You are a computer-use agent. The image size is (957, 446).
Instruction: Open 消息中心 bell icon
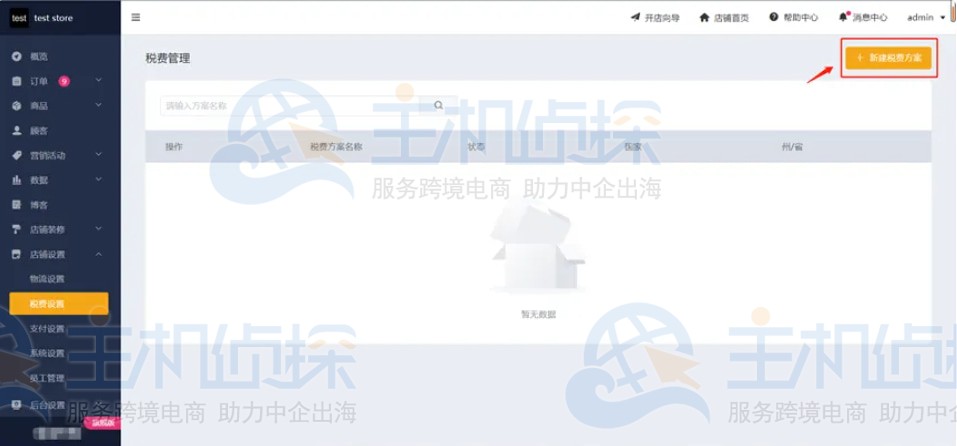tap(843, 17)
